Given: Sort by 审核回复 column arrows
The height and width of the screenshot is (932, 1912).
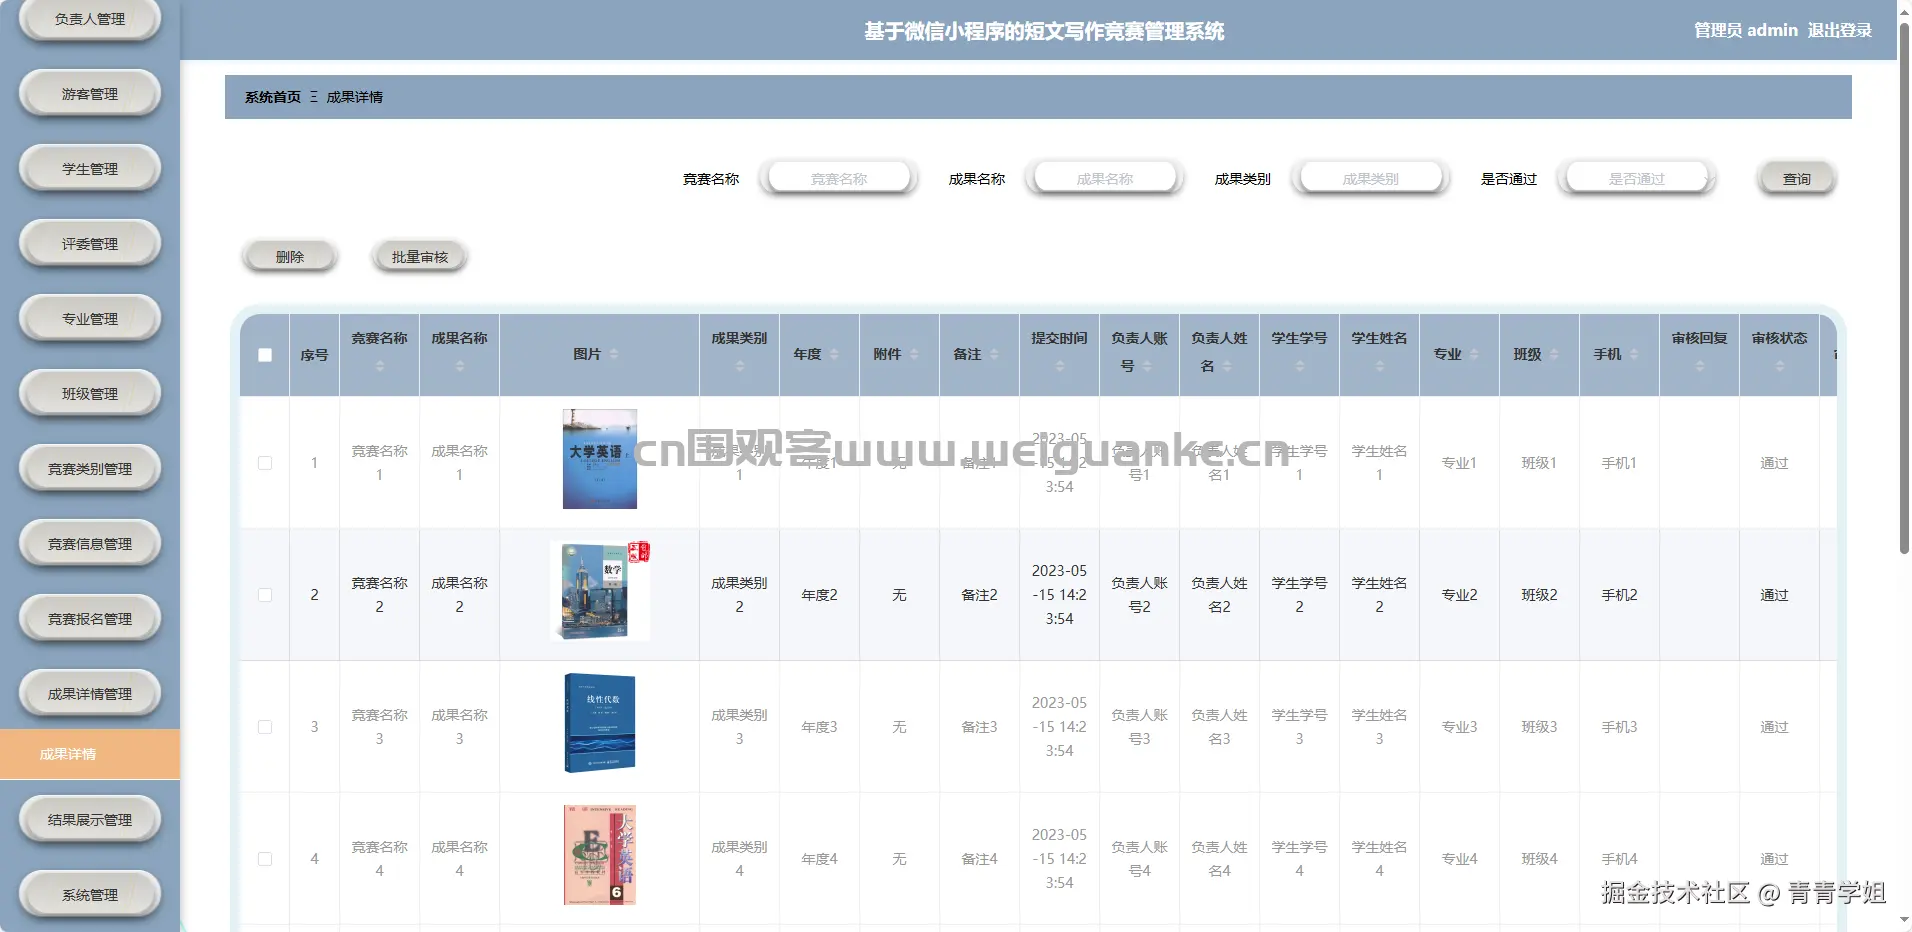Looking at the screenshot, I should coord(1699,366).
